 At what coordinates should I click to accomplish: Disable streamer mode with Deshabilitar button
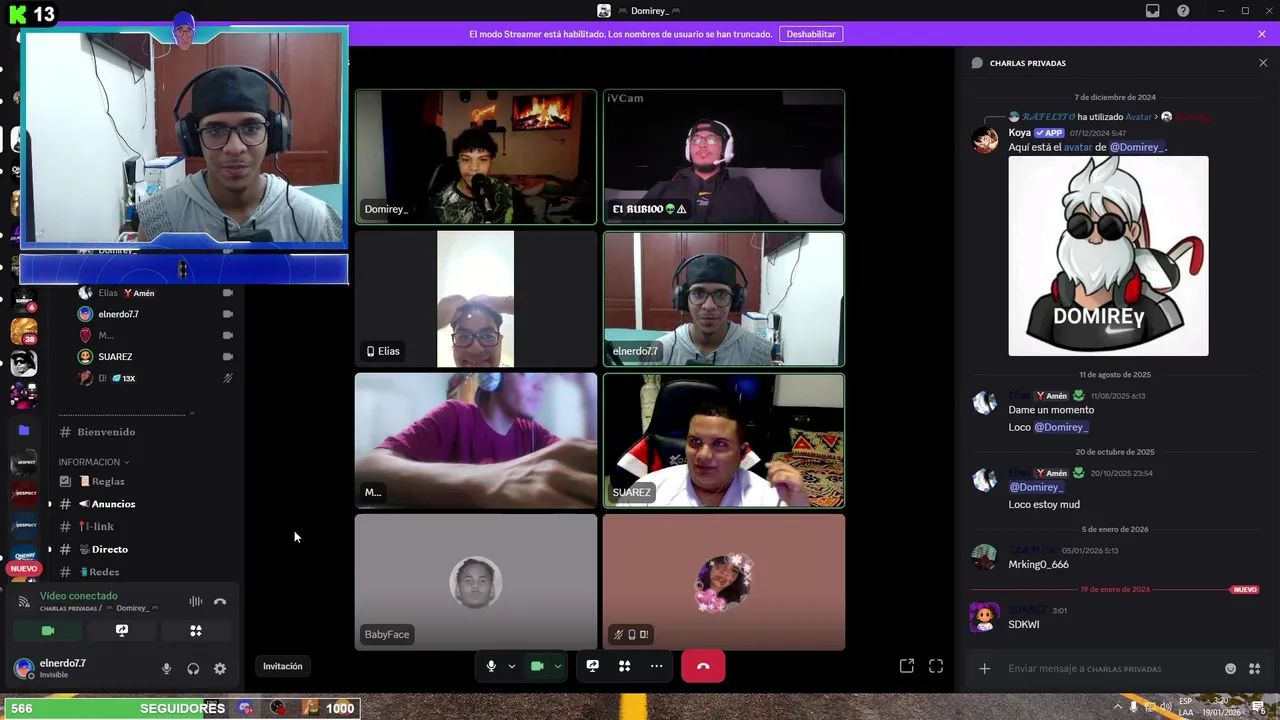tap(811, 34)
